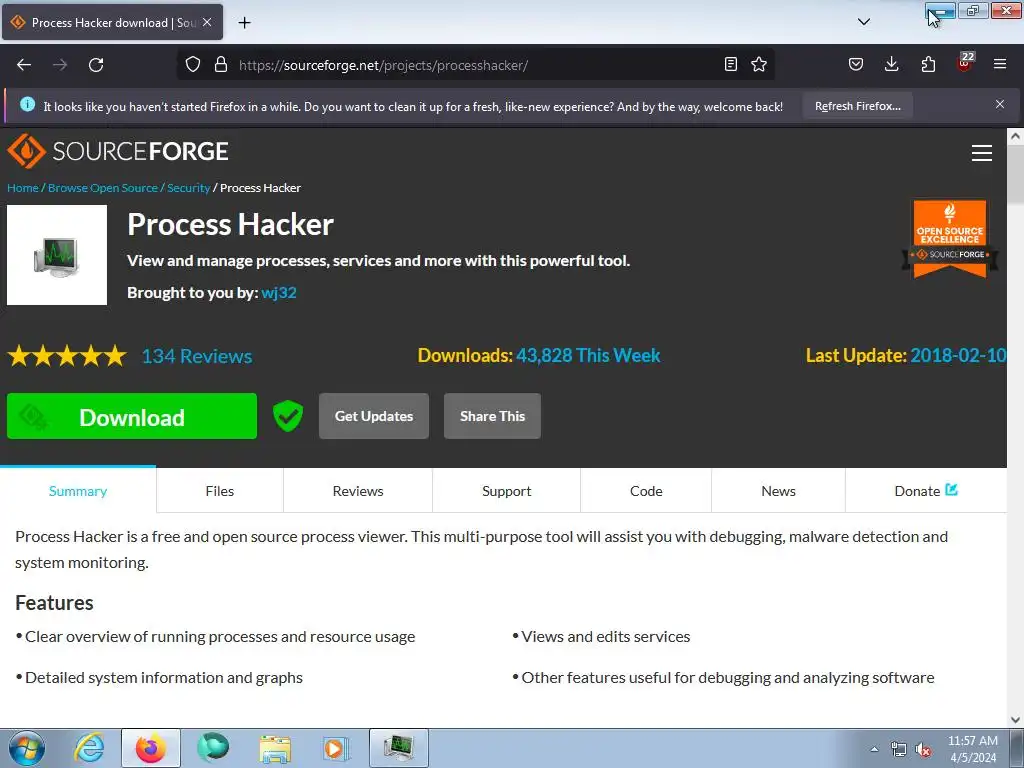
Task: Click the green verified shield checkmark
Action: coord(287,416)
